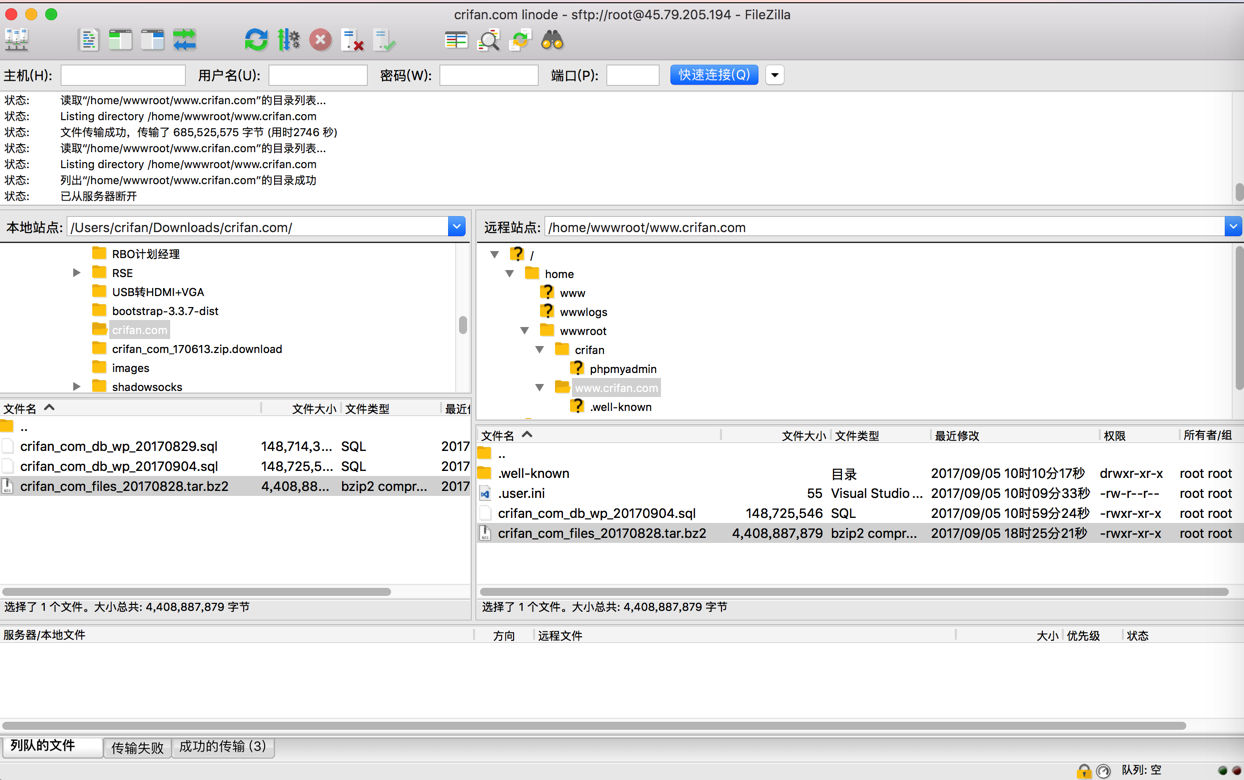The height and width of the screenshot is (780, 1244).
Task: Disconnect from the current server
Action: pos(352,40)
